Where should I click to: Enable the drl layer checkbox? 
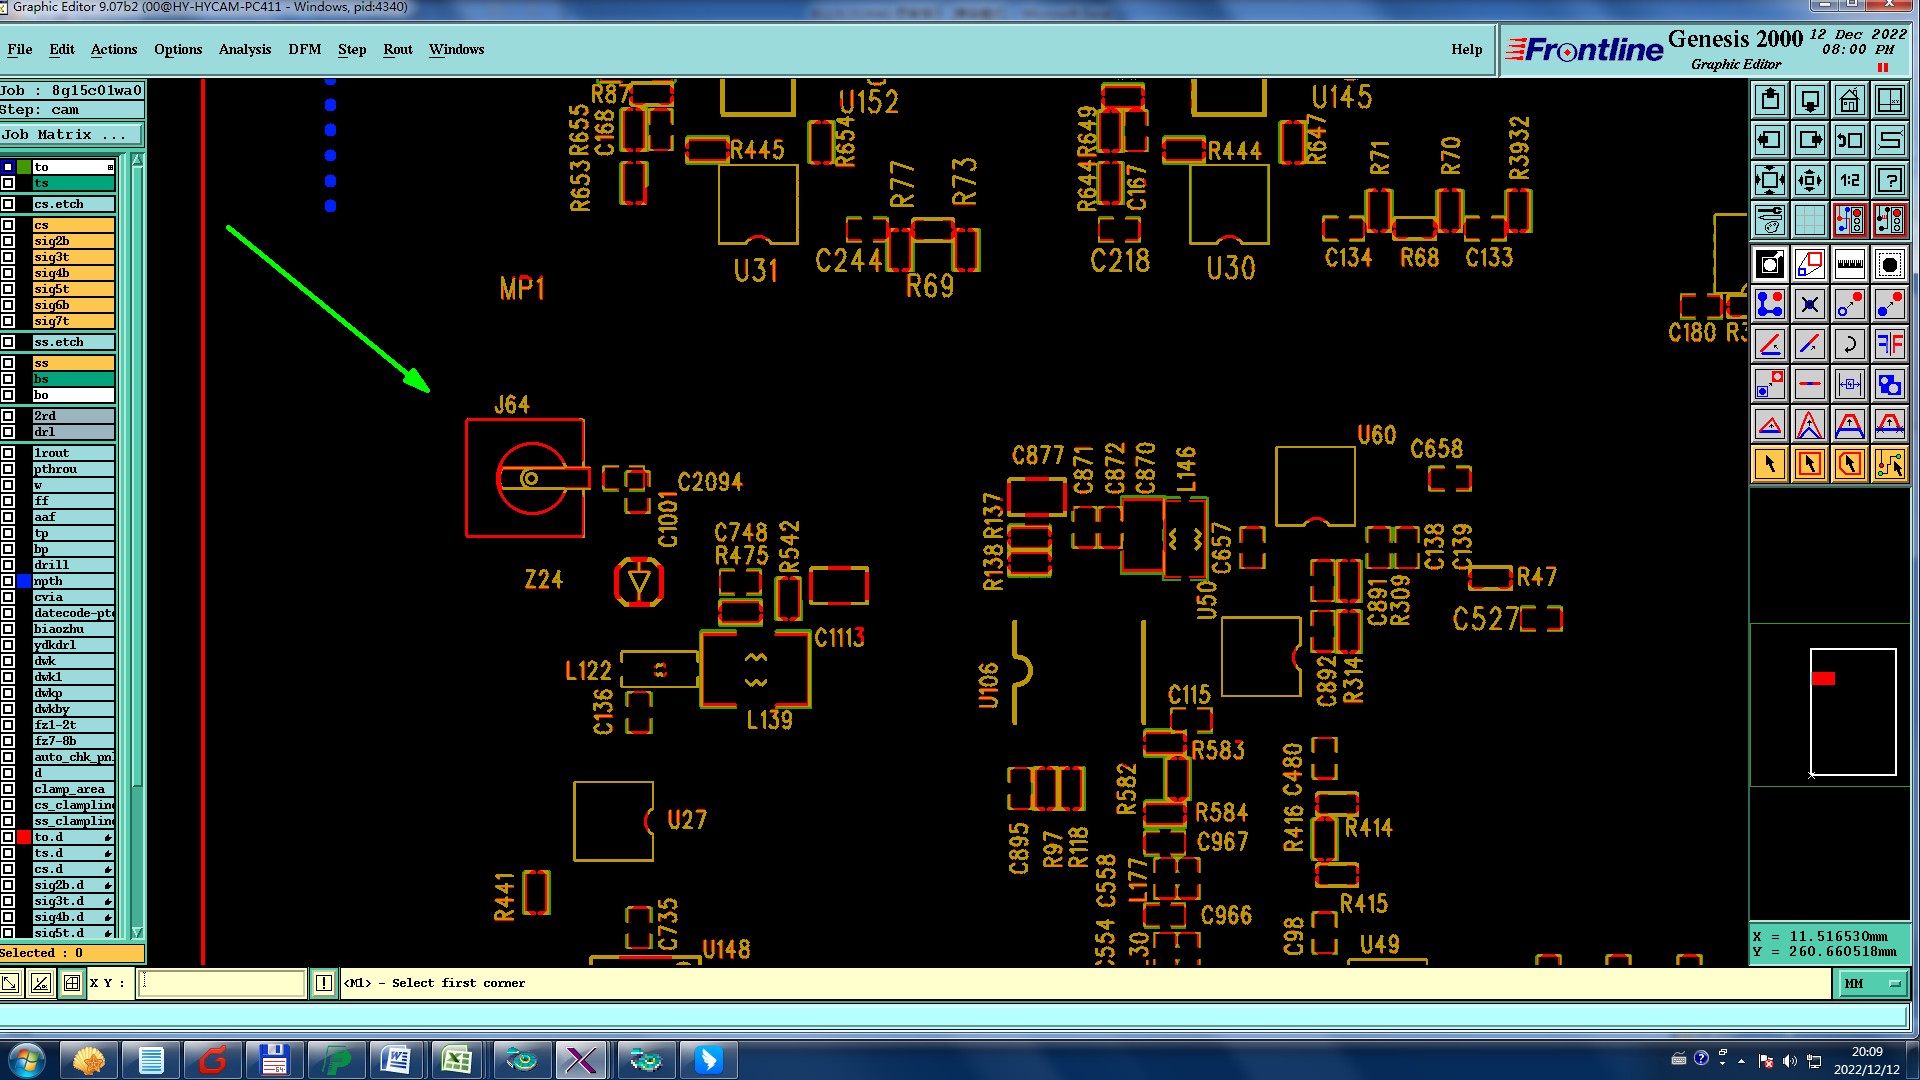[8, 432]
